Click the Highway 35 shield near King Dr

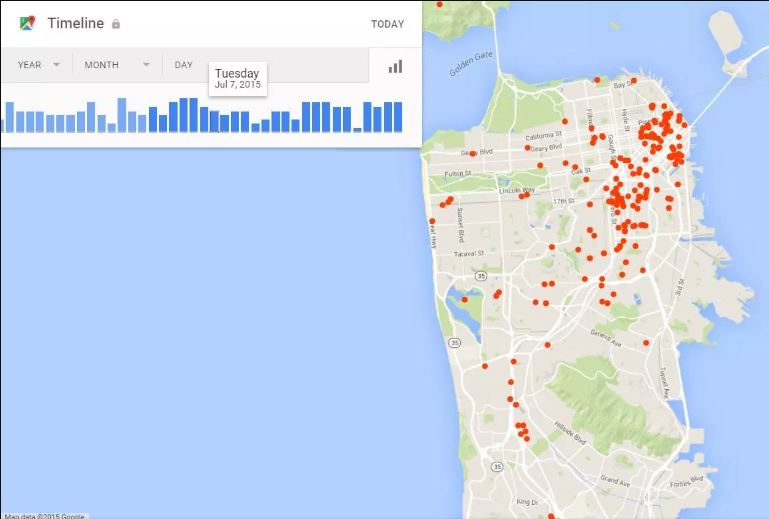tap(497, 467)
